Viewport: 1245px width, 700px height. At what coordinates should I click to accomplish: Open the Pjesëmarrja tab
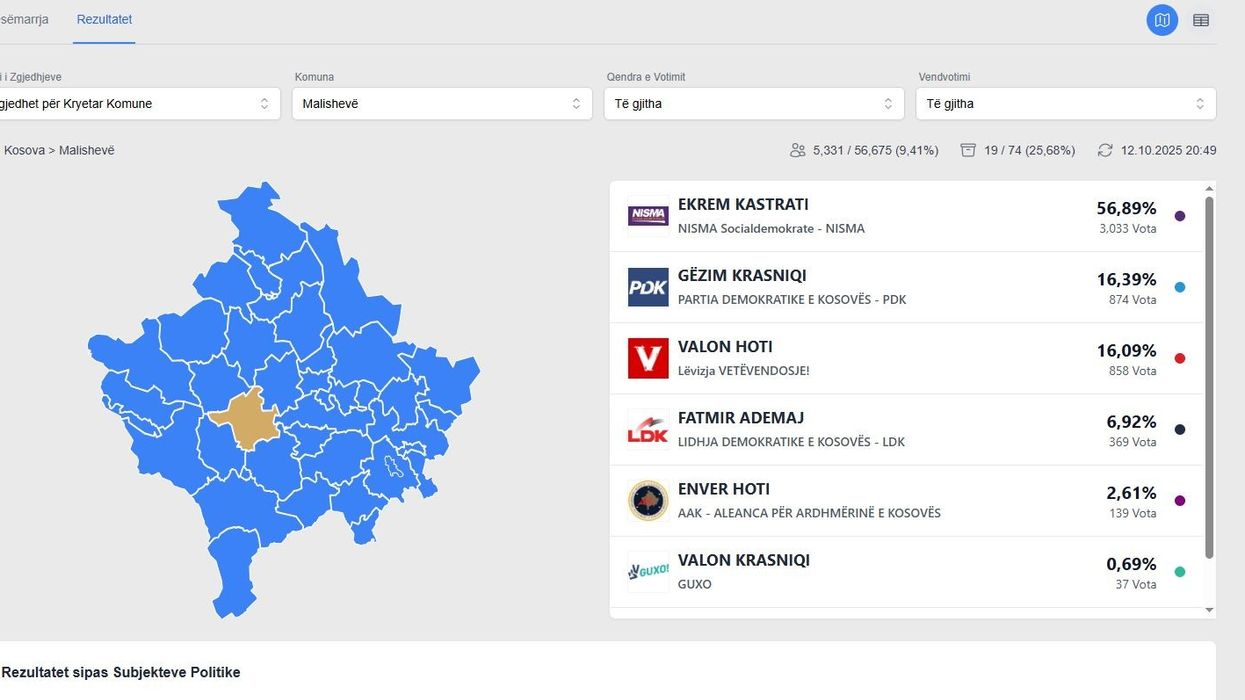(24, 18)
